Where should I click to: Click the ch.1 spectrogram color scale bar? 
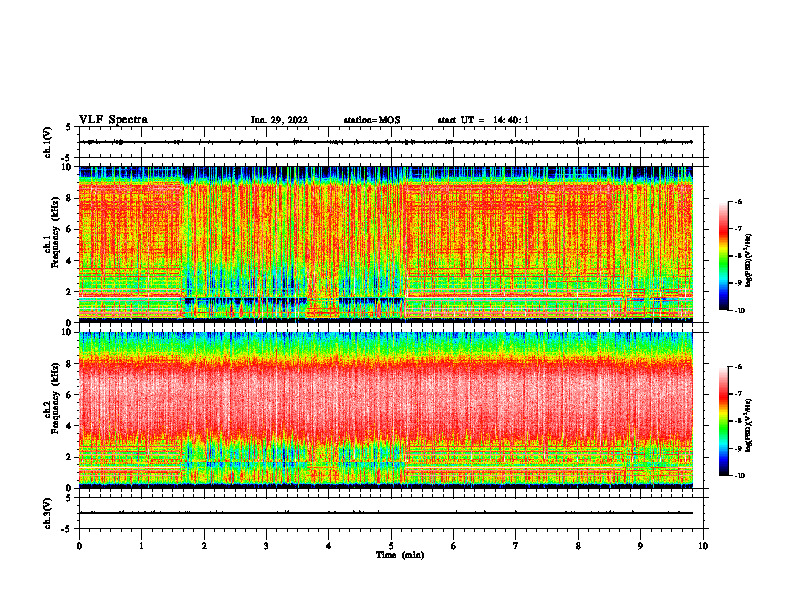click(x=724, y=256)
